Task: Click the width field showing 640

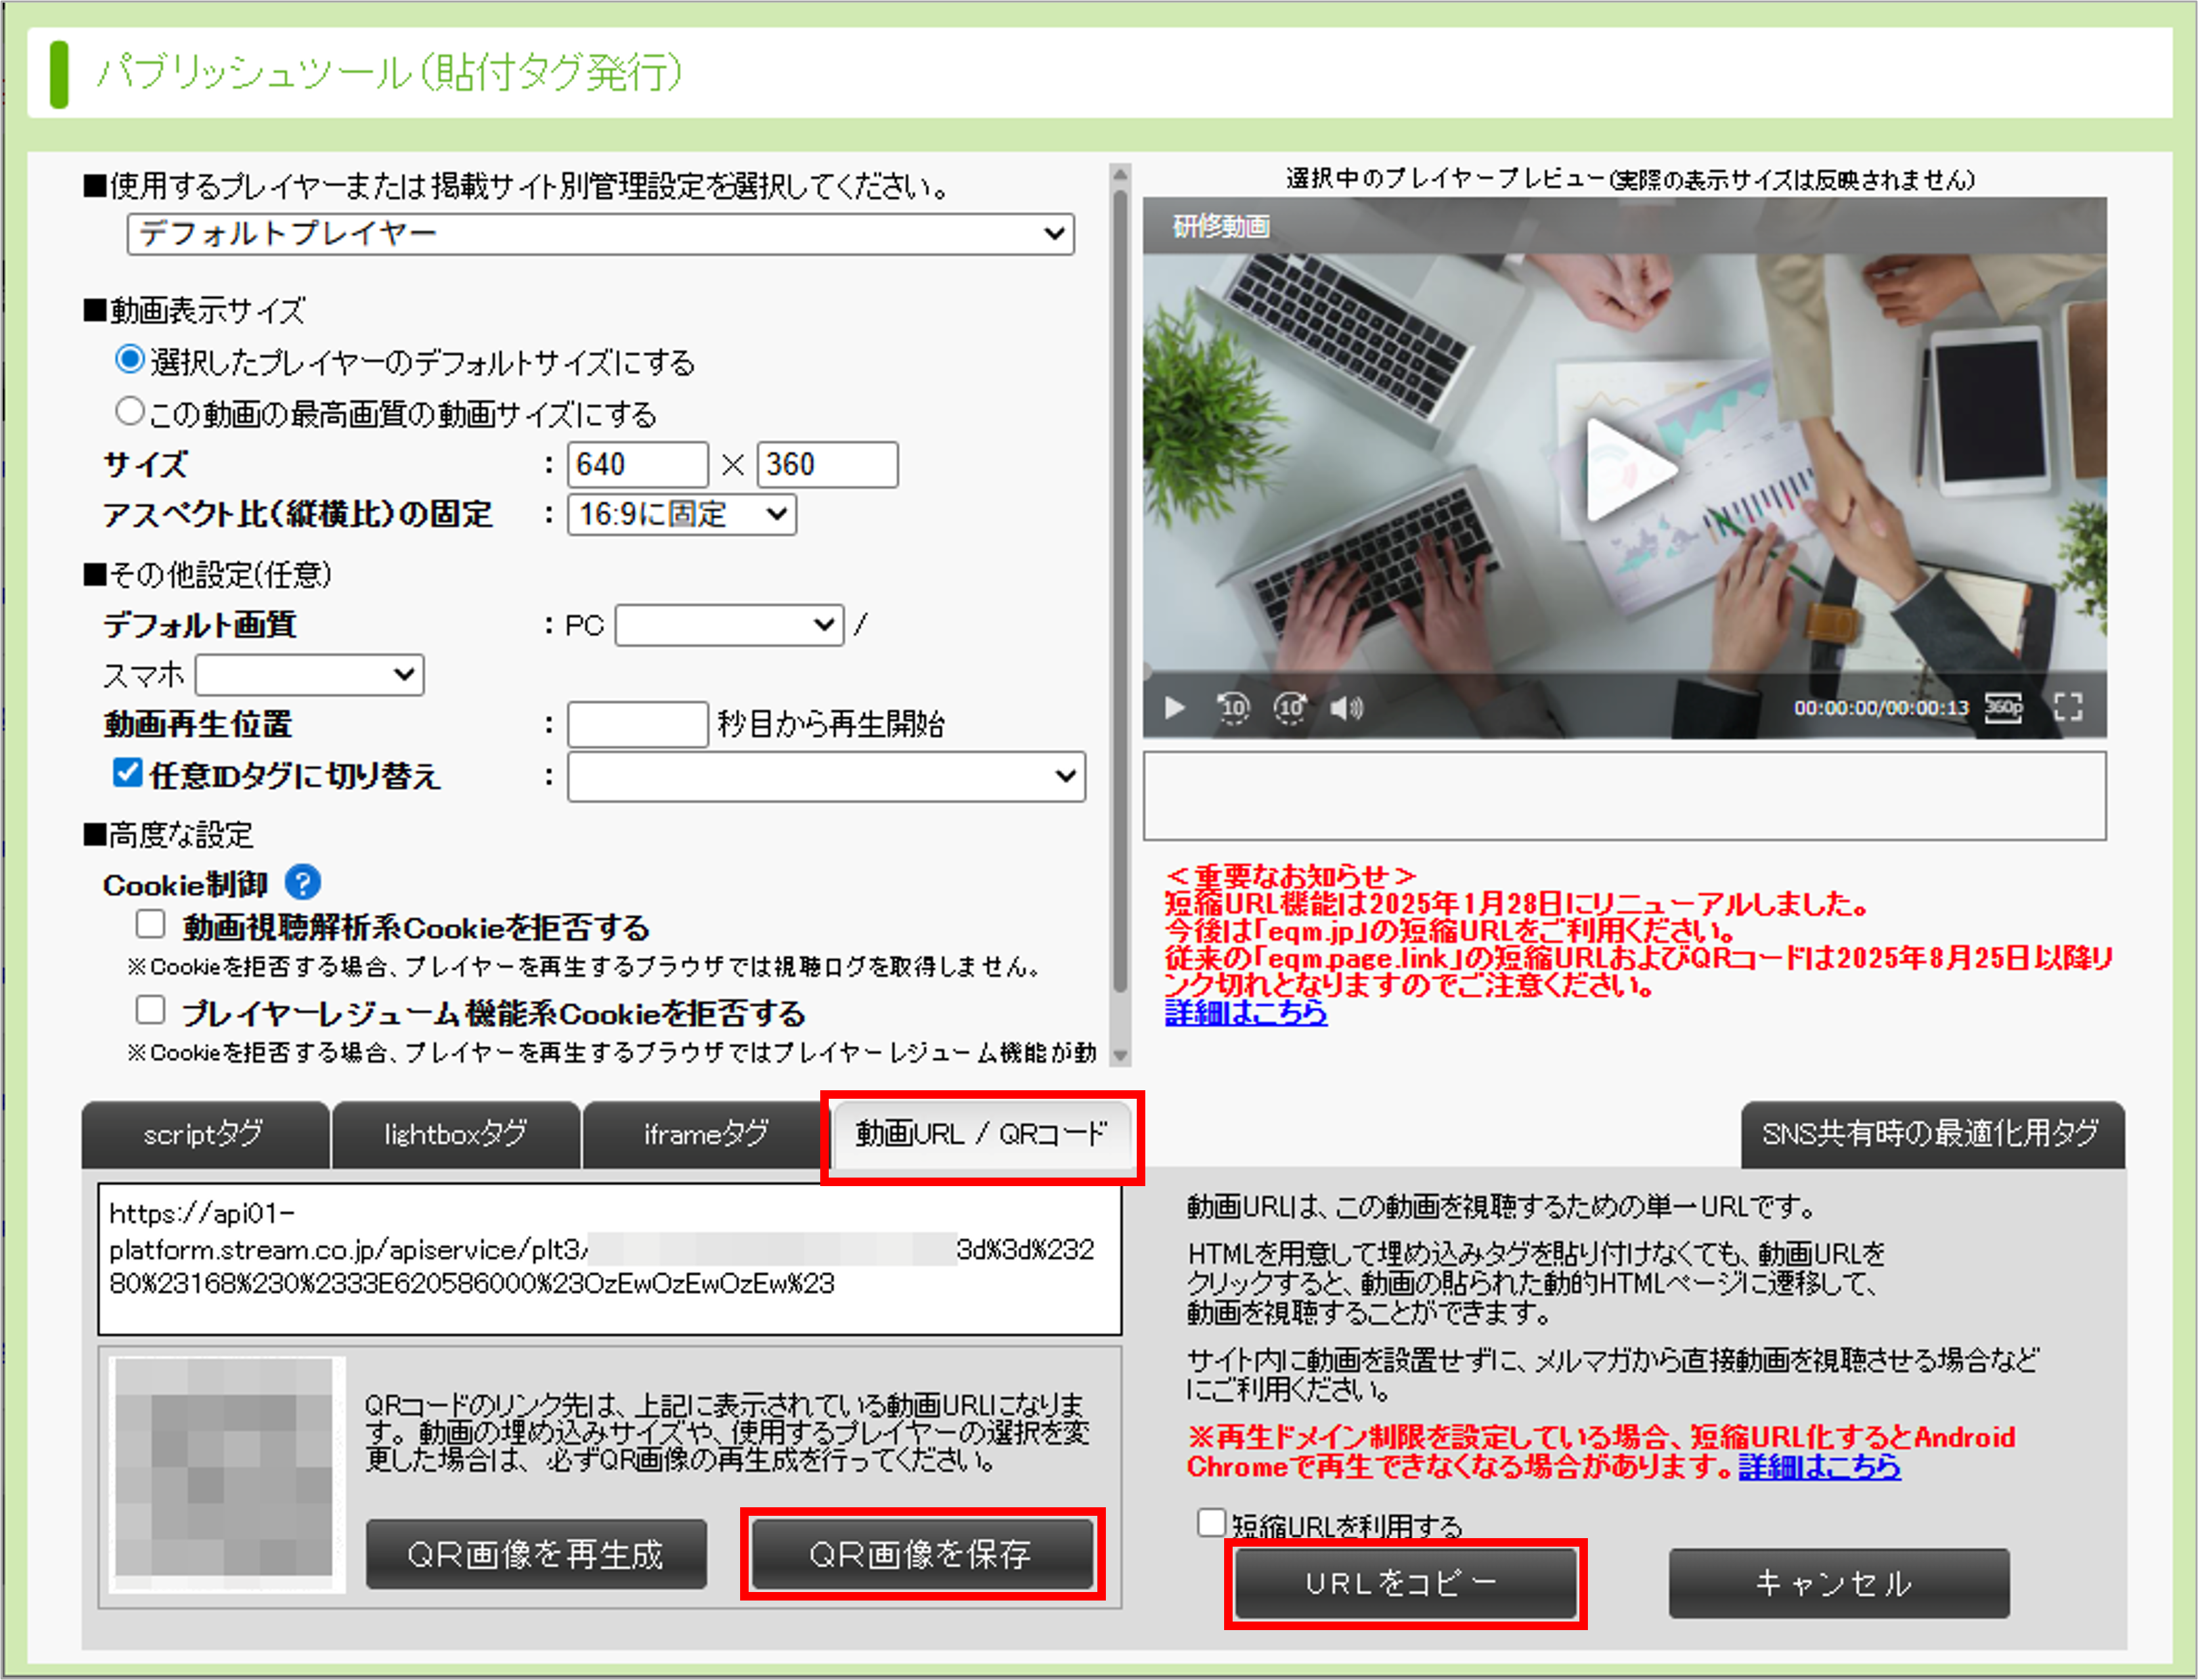Action: 638,465
